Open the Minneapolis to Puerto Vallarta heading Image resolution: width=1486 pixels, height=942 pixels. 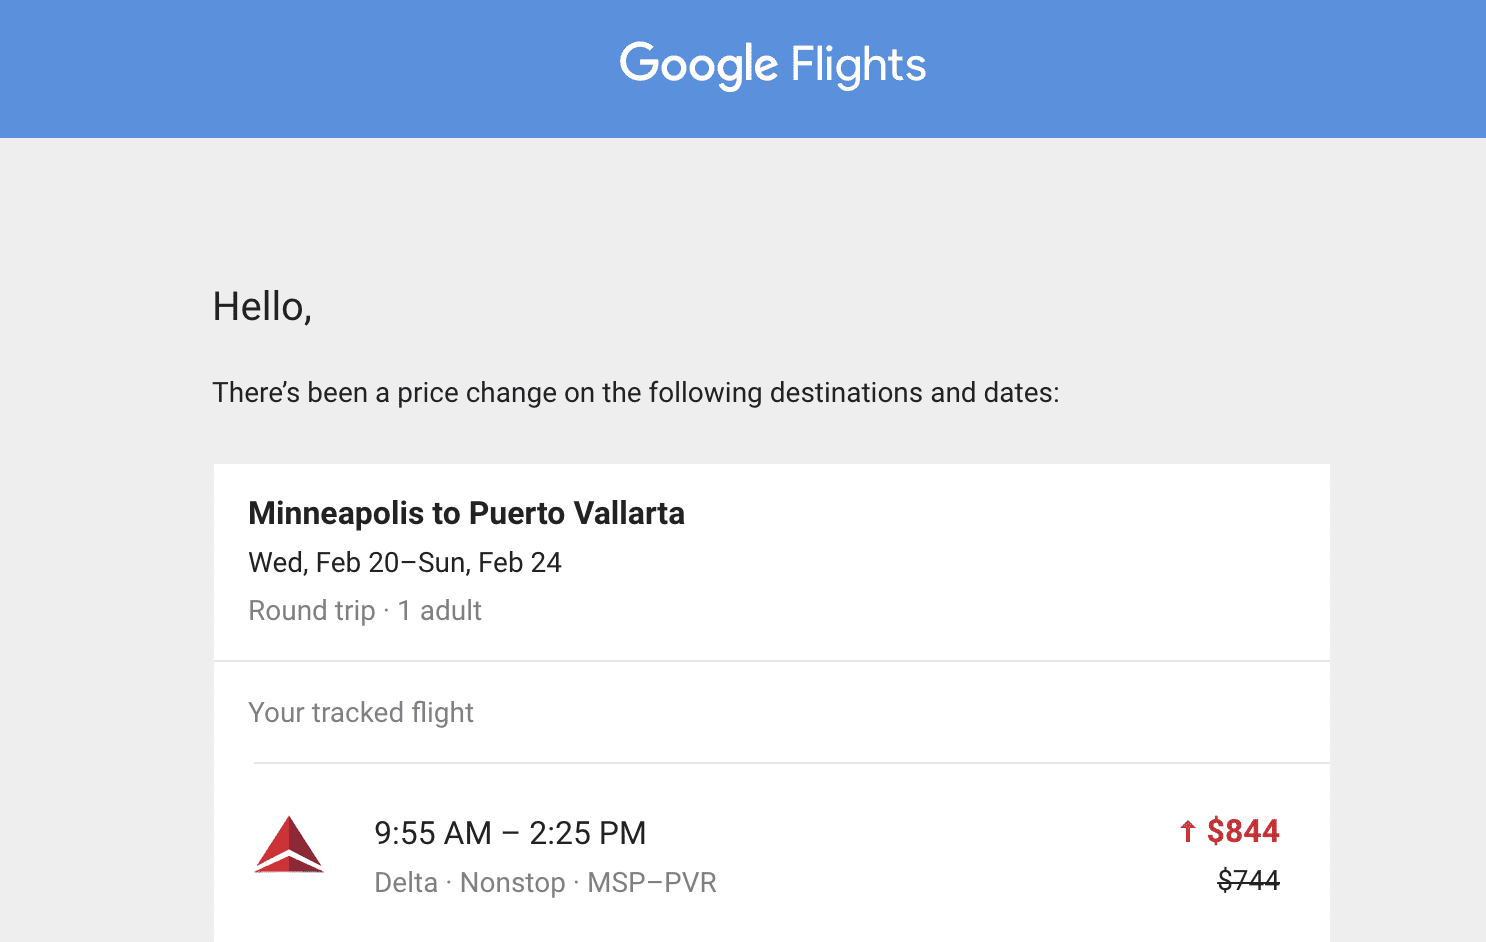[x=466, y=513]
